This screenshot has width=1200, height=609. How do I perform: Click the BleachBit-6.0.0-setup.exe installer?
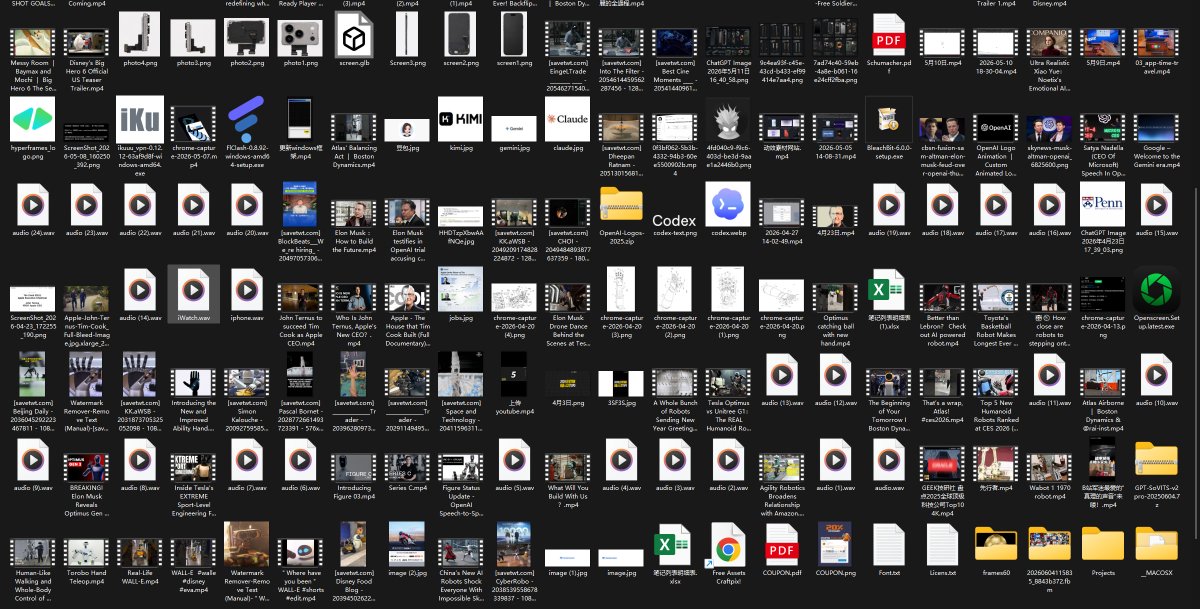pos(889,120)
